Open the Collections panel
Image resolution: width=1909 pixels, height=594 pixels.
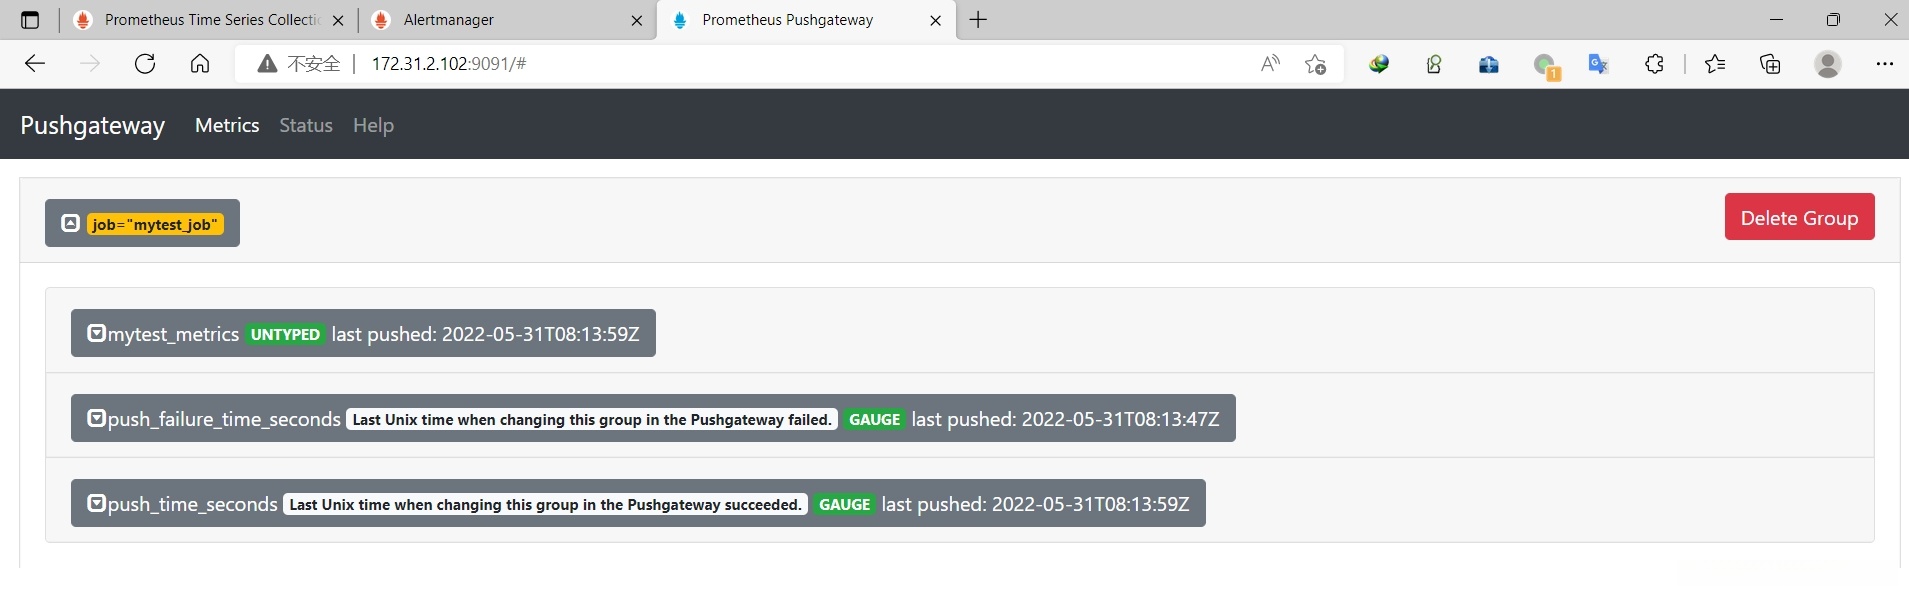click(1770, 64)
